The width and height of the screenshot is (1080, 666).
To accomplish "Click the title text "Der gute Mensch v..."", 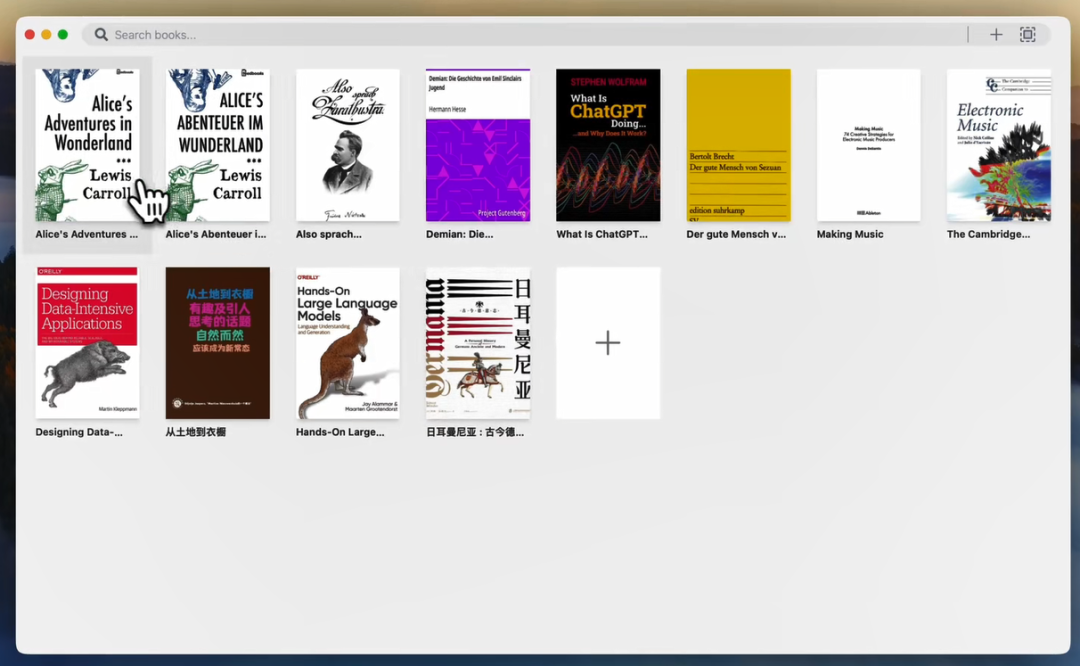I will 736,234.
